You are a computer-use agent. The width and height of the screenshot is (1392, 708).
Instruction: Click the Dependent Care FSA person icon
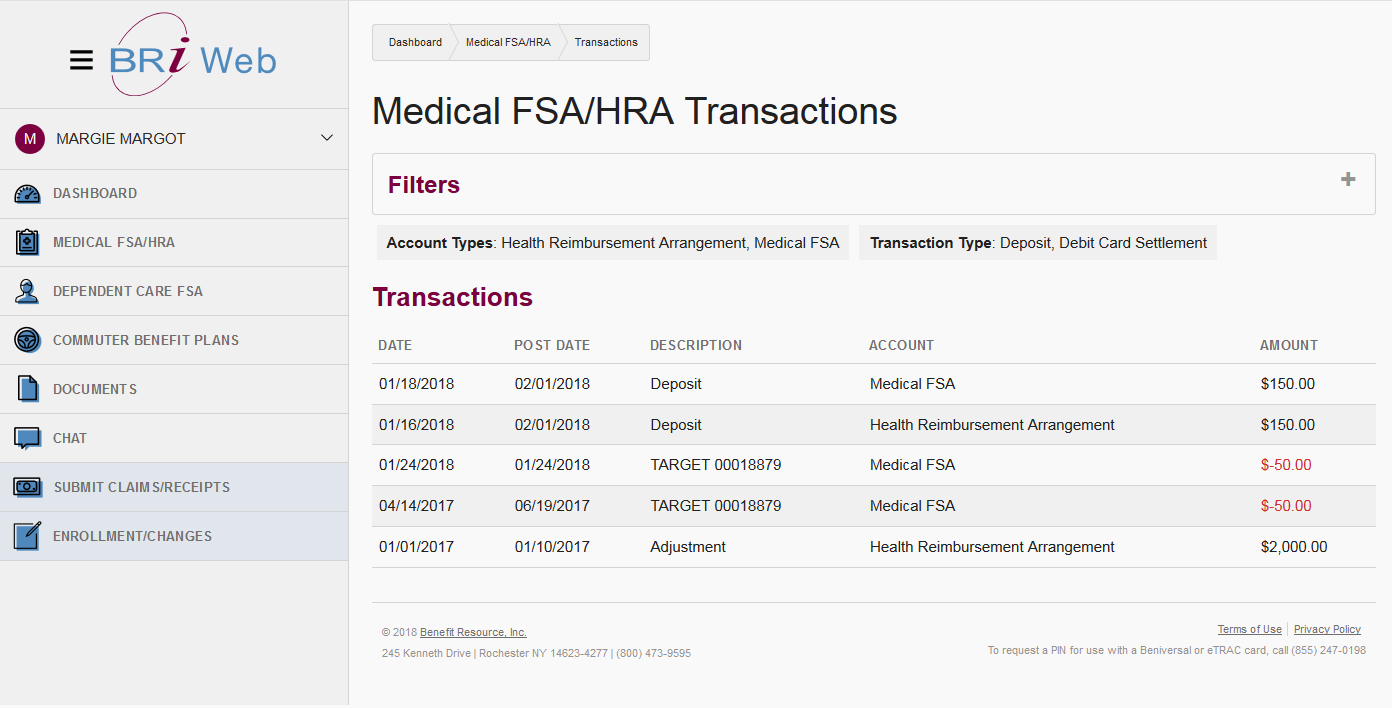[x=27, y=292]
